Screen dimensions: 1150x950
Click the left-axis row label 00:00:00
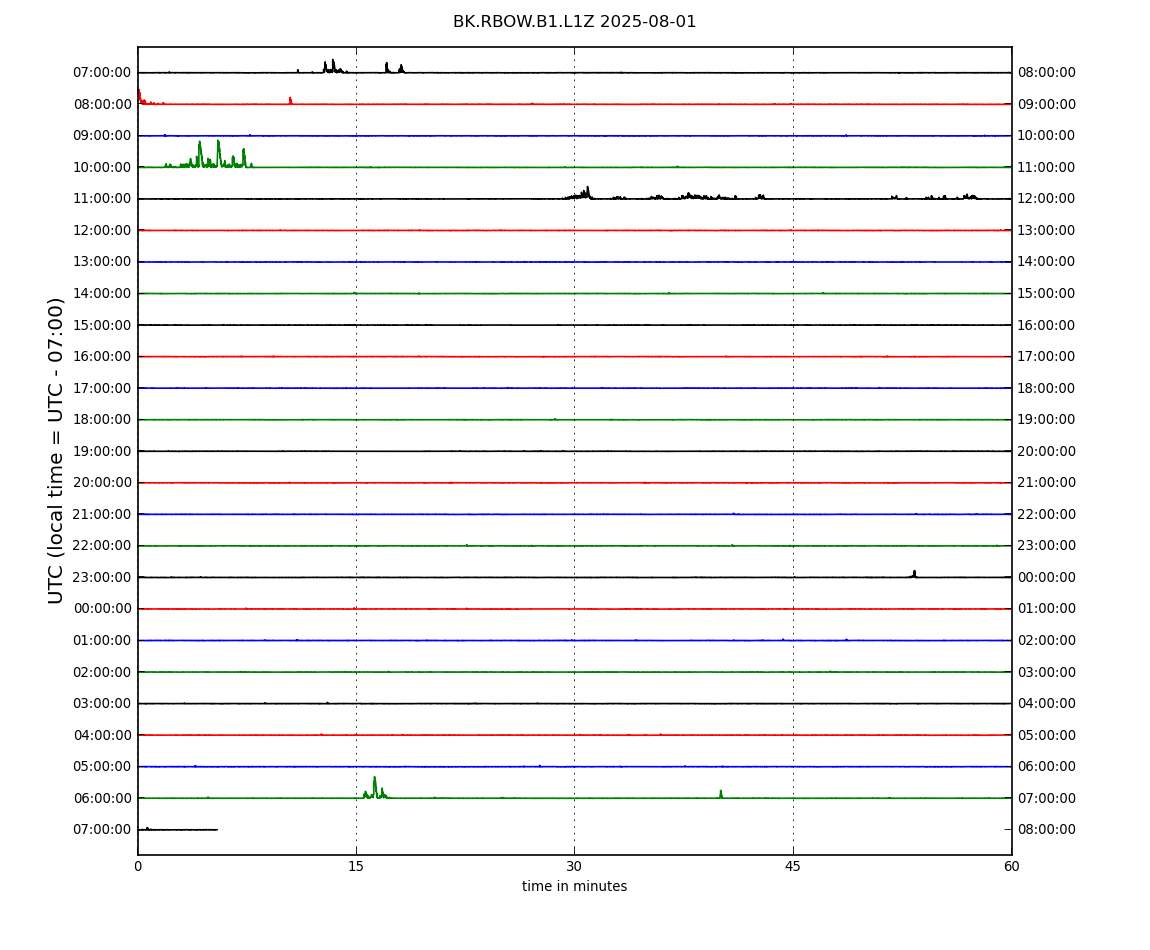click(103, 609)
